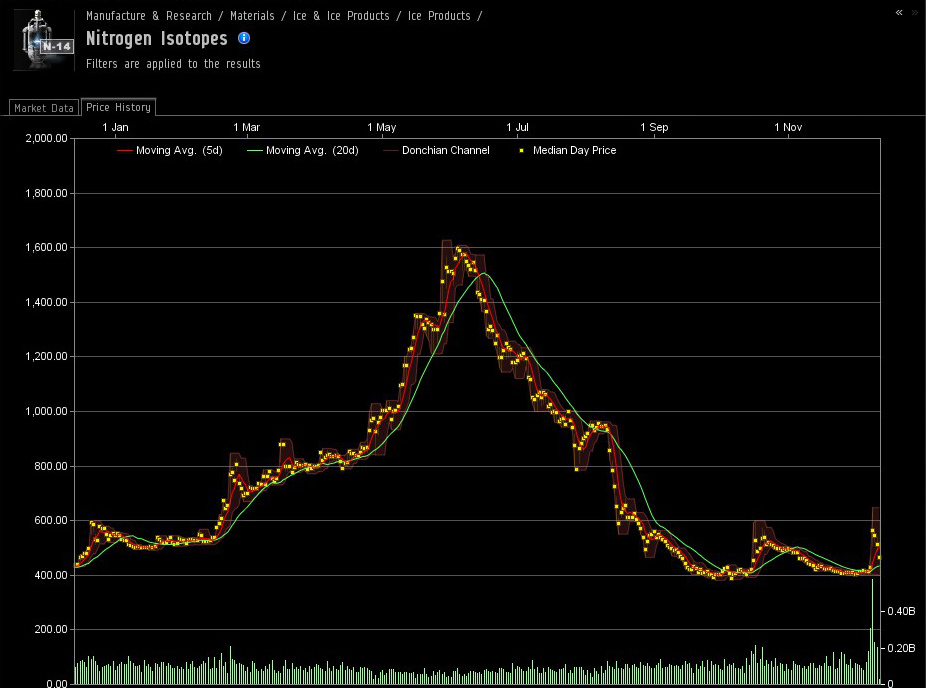The height and width of the screenshot is (688, 926).
Task: Click the 0.40B volume axis label
Action: tap(901, 611)
